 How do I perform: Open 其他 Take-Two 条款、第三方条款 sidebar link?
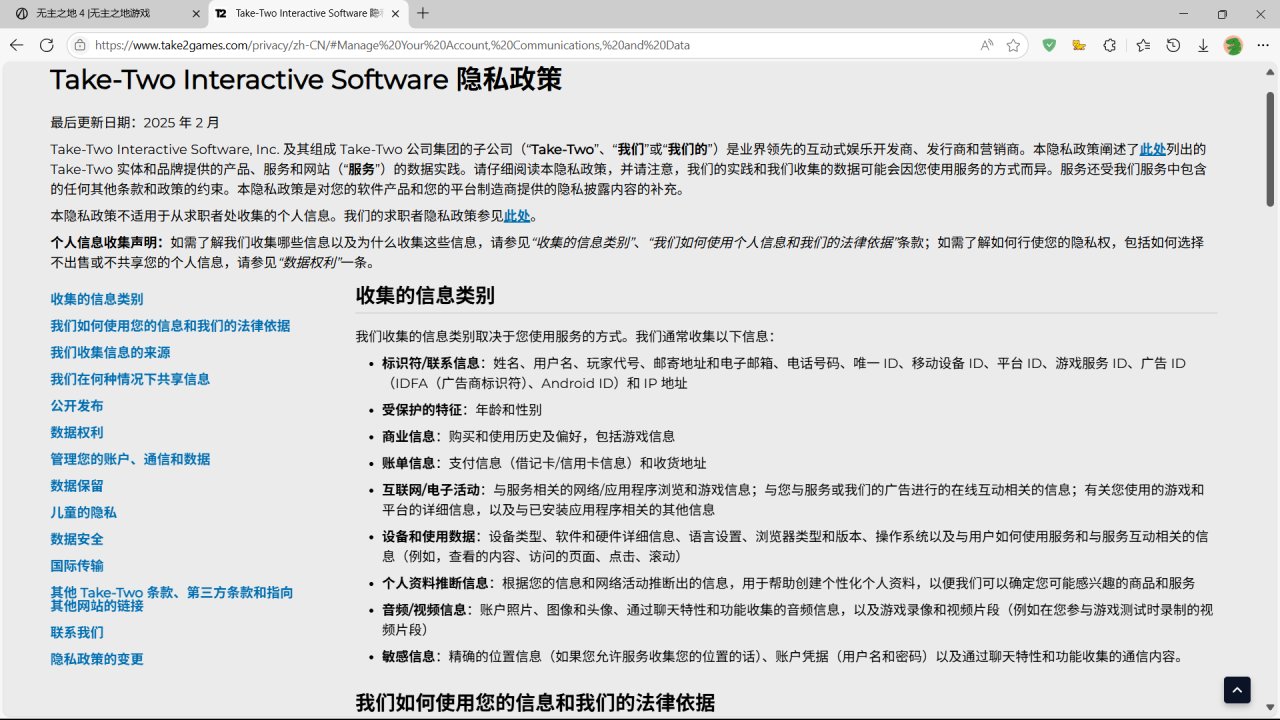pyautogui.click(x=173, y=599)
